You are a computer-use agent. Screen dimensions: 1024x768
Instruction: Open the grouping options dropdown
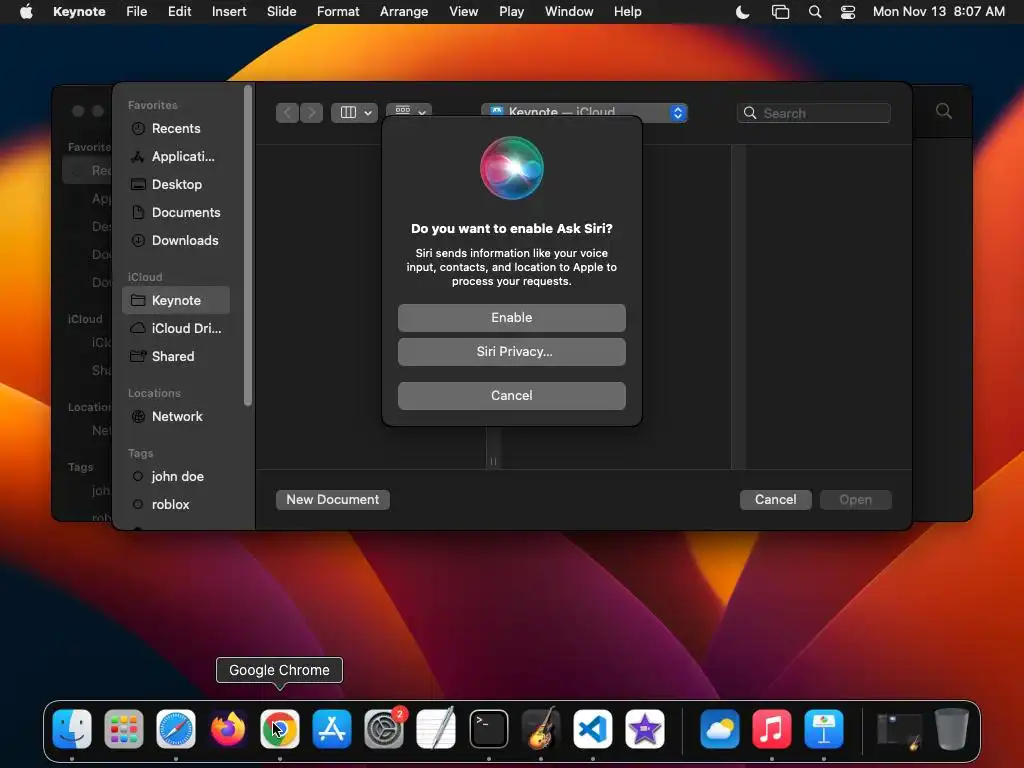409,111
